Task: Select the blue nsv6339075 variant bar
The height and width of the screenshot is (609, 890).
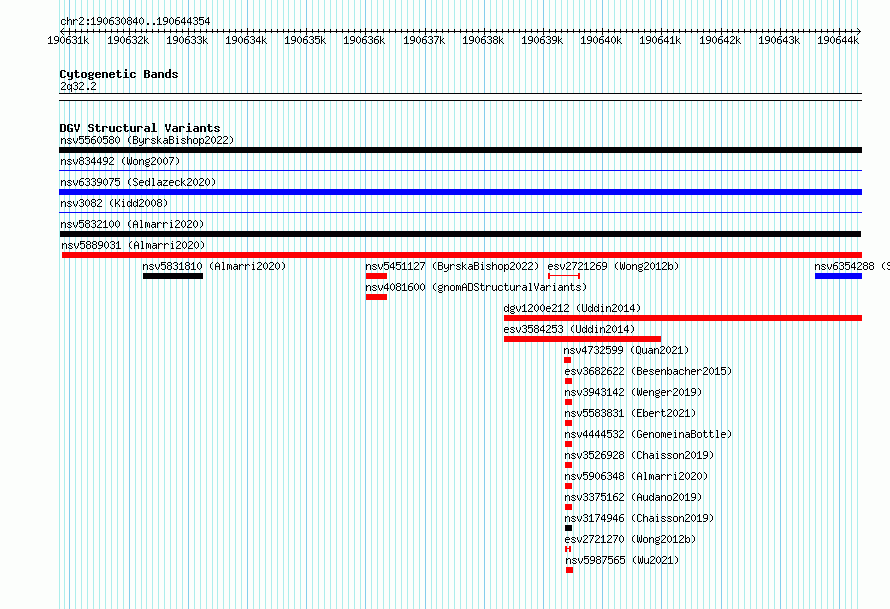Action: click(x=460, y=192)
